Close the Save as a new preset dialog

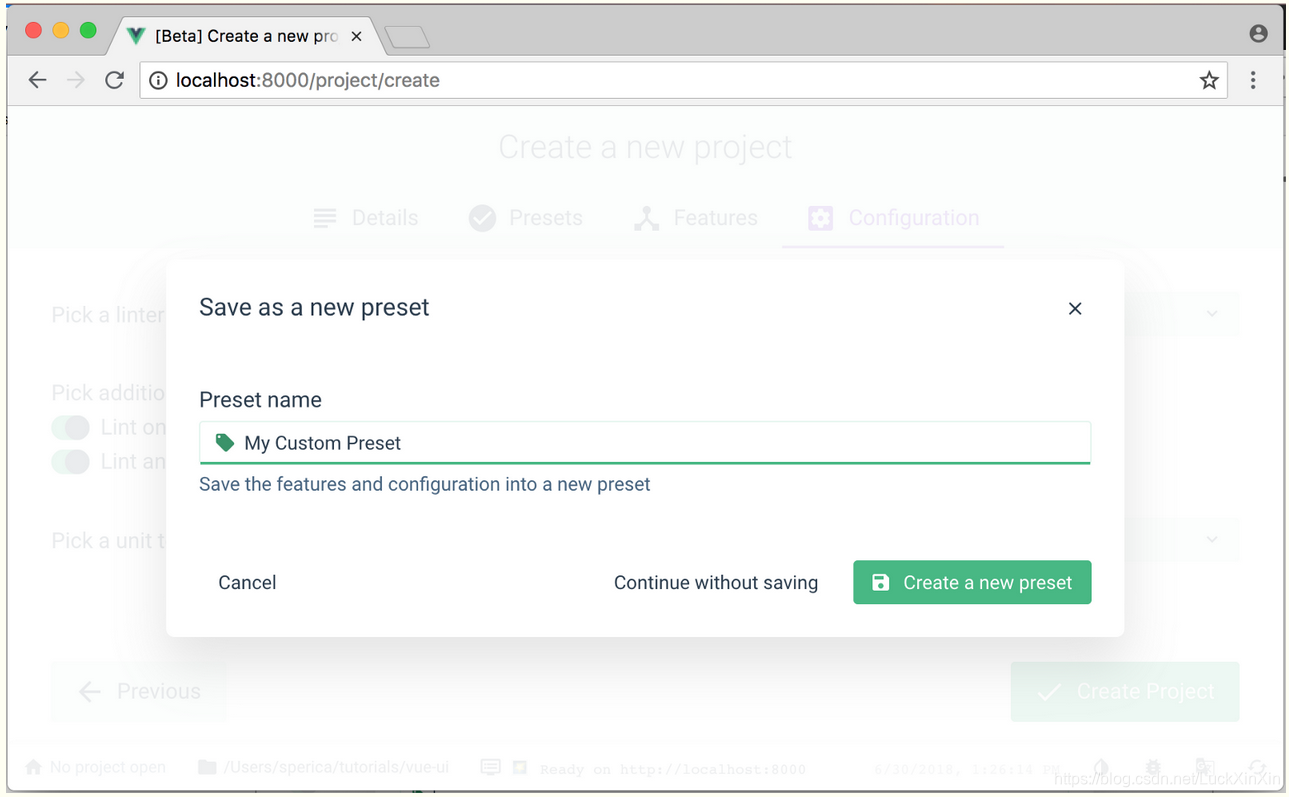click(1075, 309)
